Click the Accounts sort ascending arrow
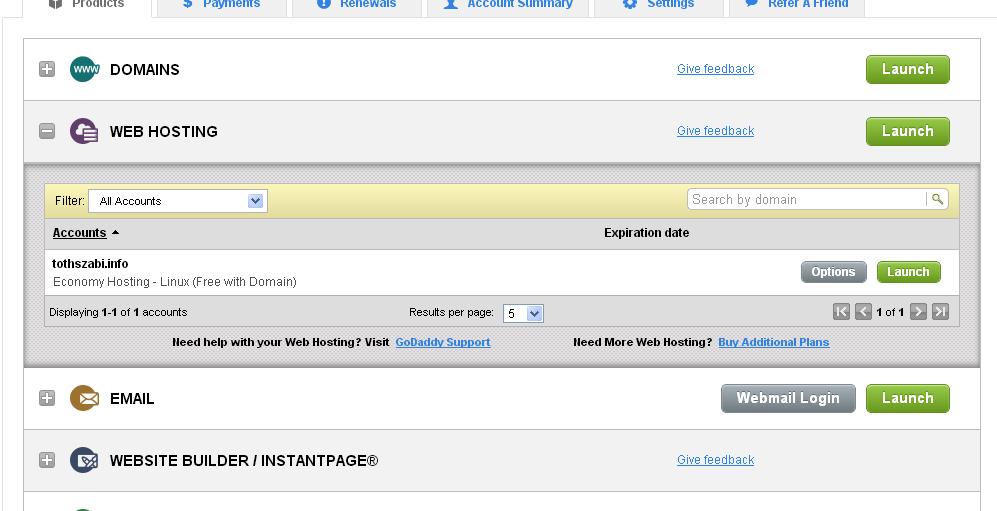The height and width of the screenshot is (511, 997). click(115, 233)
